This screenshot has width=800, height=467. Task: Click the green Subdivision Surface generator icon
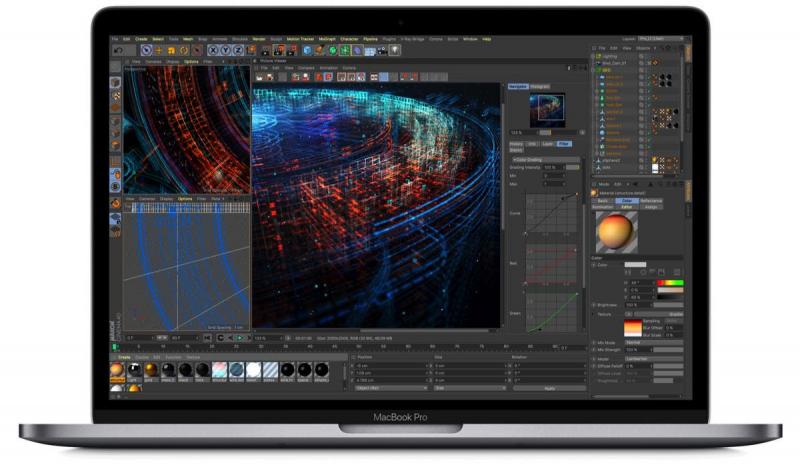pyautogui.click(x=333, y=50)
